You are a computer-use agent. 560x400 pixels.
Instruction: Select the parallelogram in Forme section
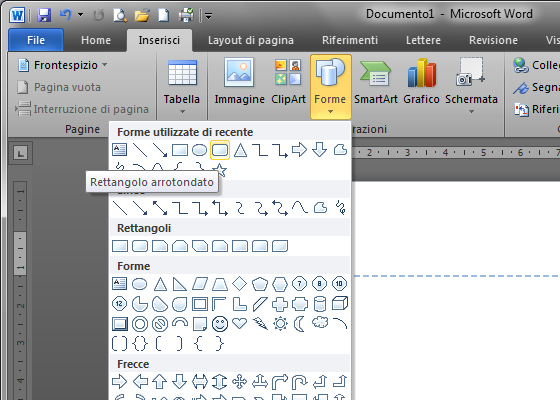point(200,284)
